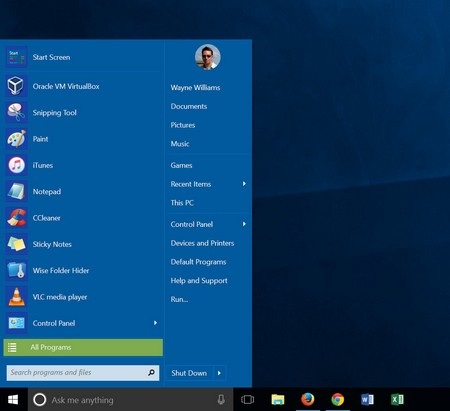
Task: Click the Cortana microphone icon
Action: click(x=221, y=399)
